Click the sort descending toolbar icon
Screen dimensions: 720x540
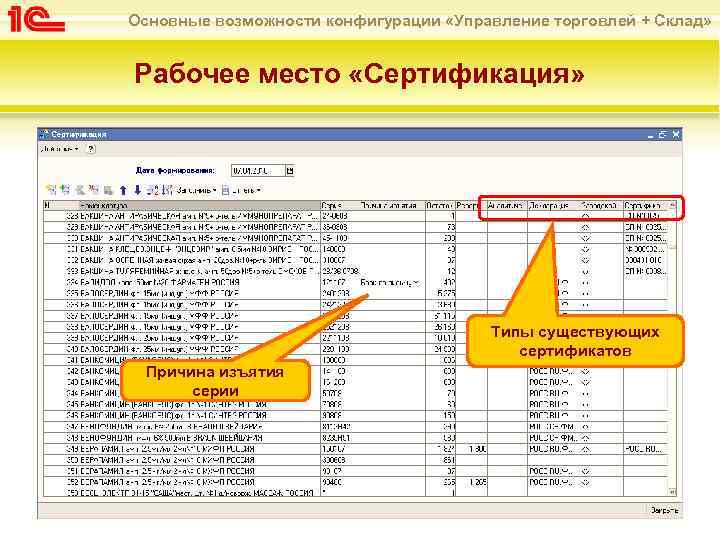point(167,190)
